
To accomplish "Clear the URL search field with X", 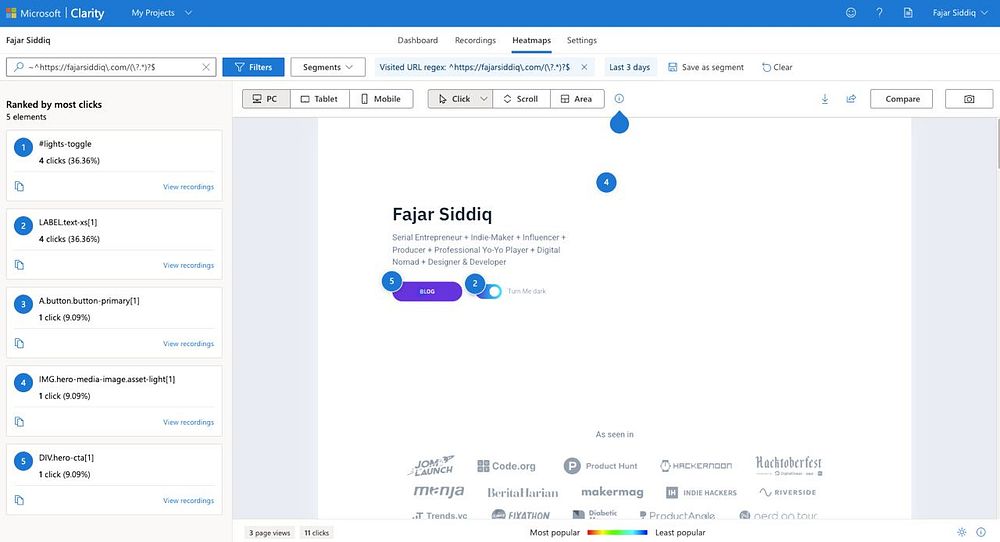I will pos(206,67).
